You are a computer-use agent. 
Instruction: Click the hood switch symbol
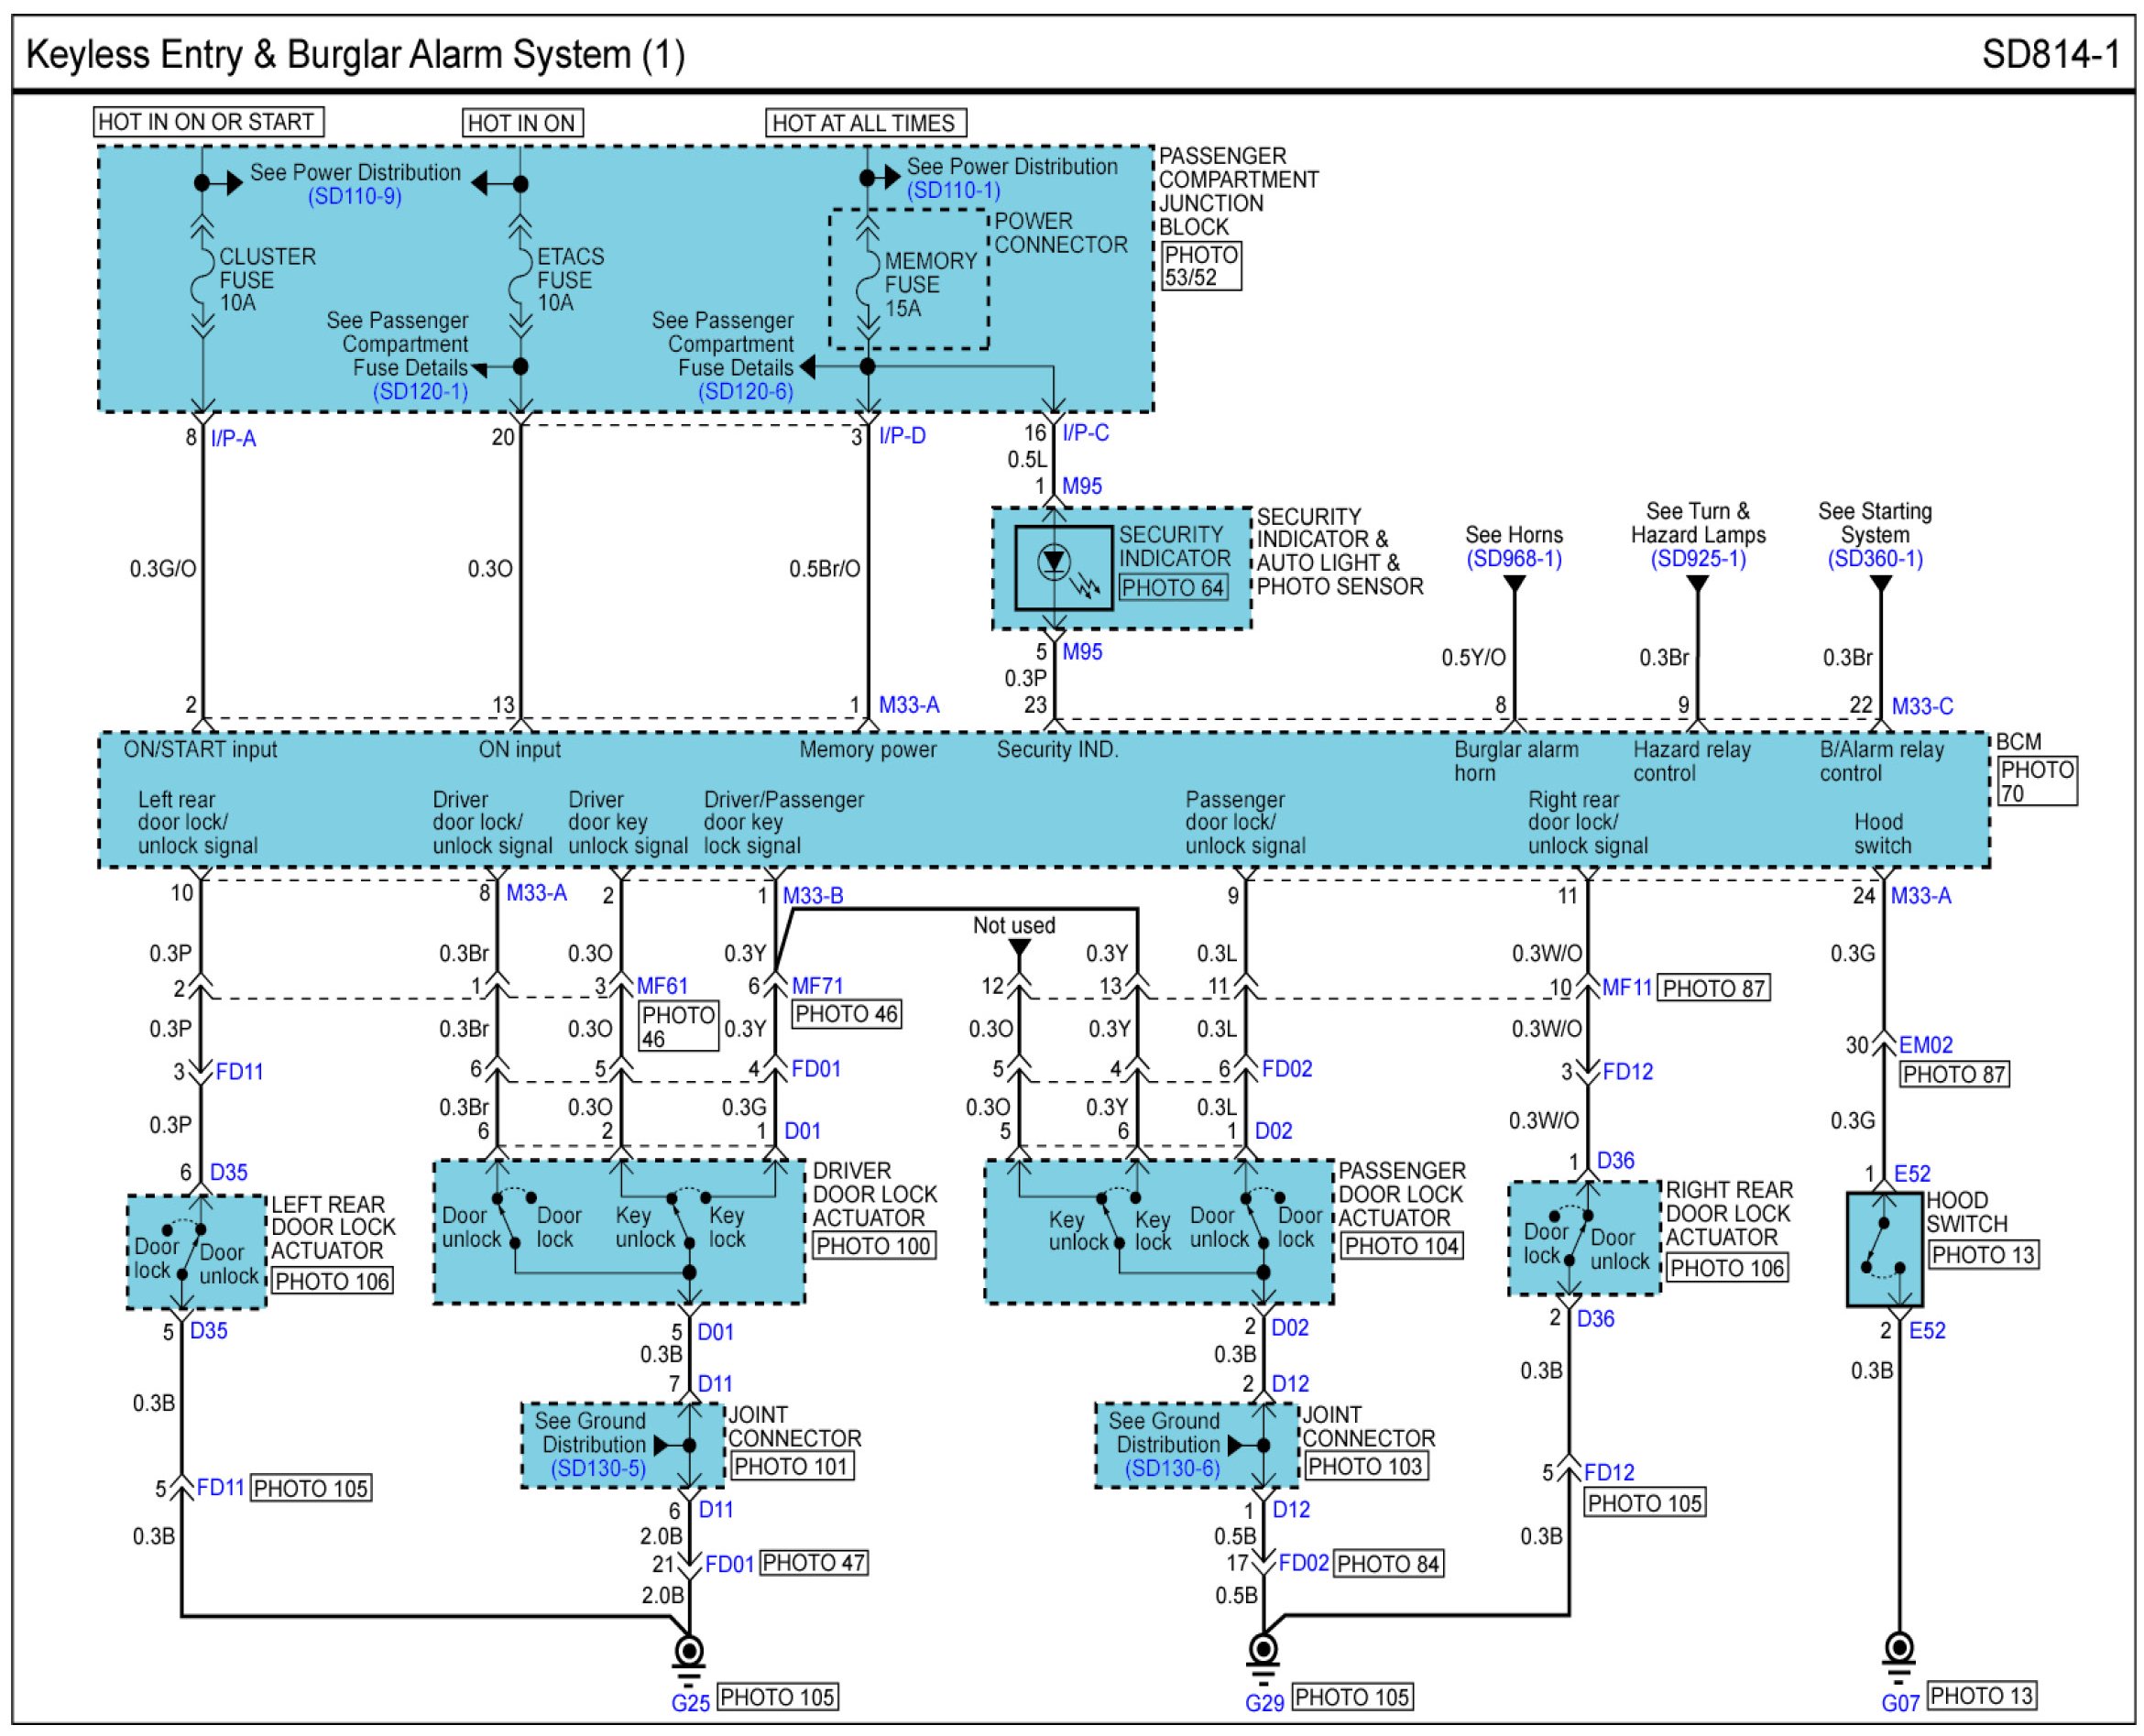point(1884,1249)
